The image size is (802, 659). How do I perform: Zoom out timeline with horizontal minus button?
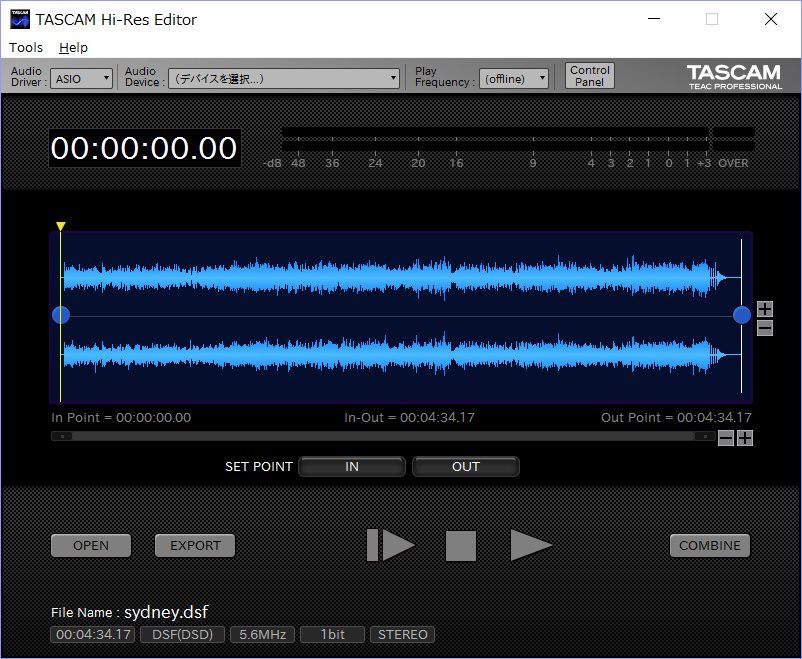[726, 438]
